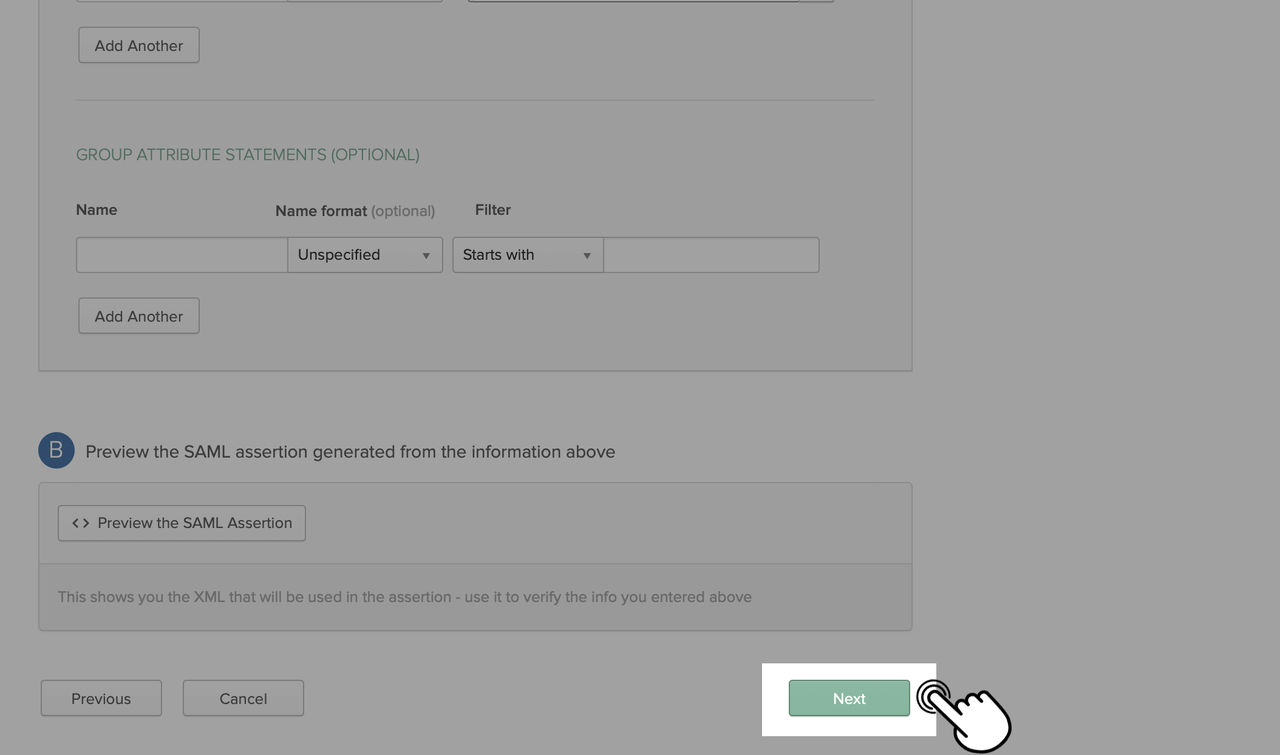
Task: Click the dropdown arrow on Starts with selector
Action: click(x=587, y=255)
